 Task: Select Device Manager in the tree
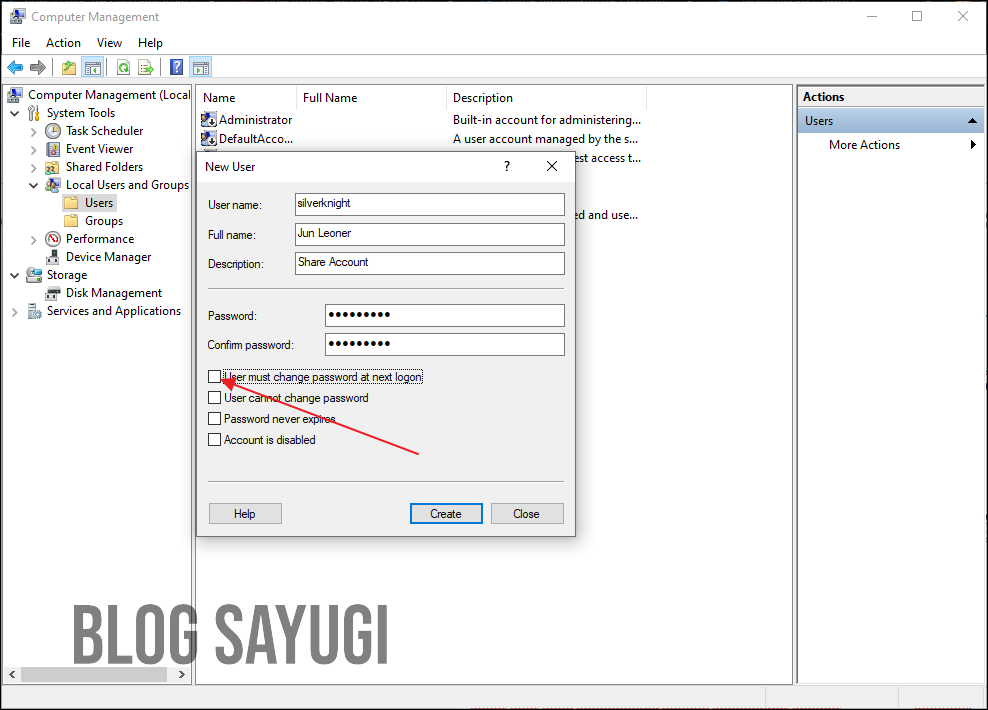[108, 257]
